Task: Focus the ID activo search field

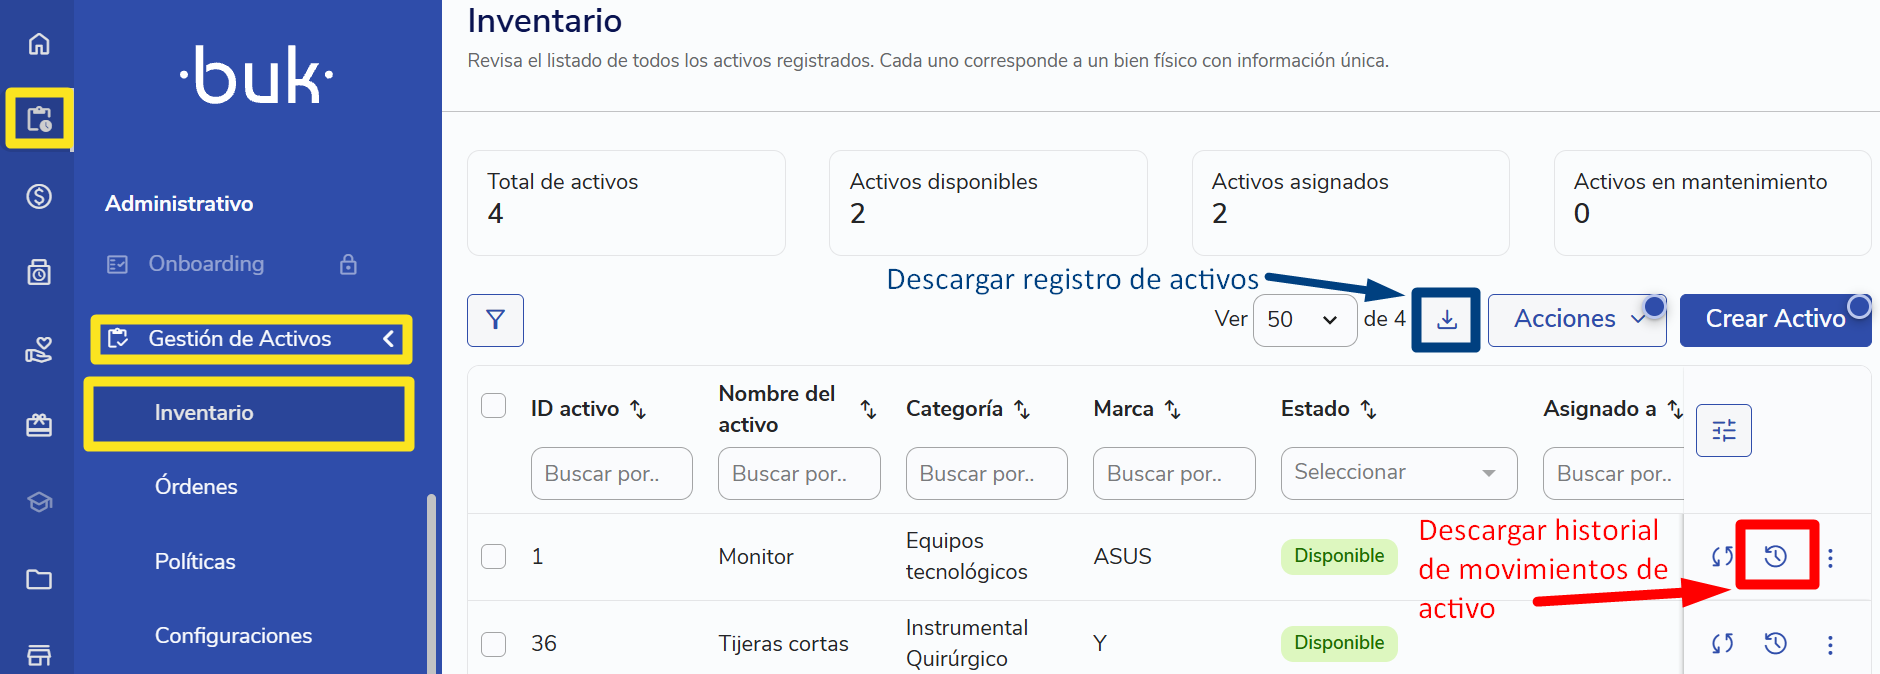Action: point(612,473)
